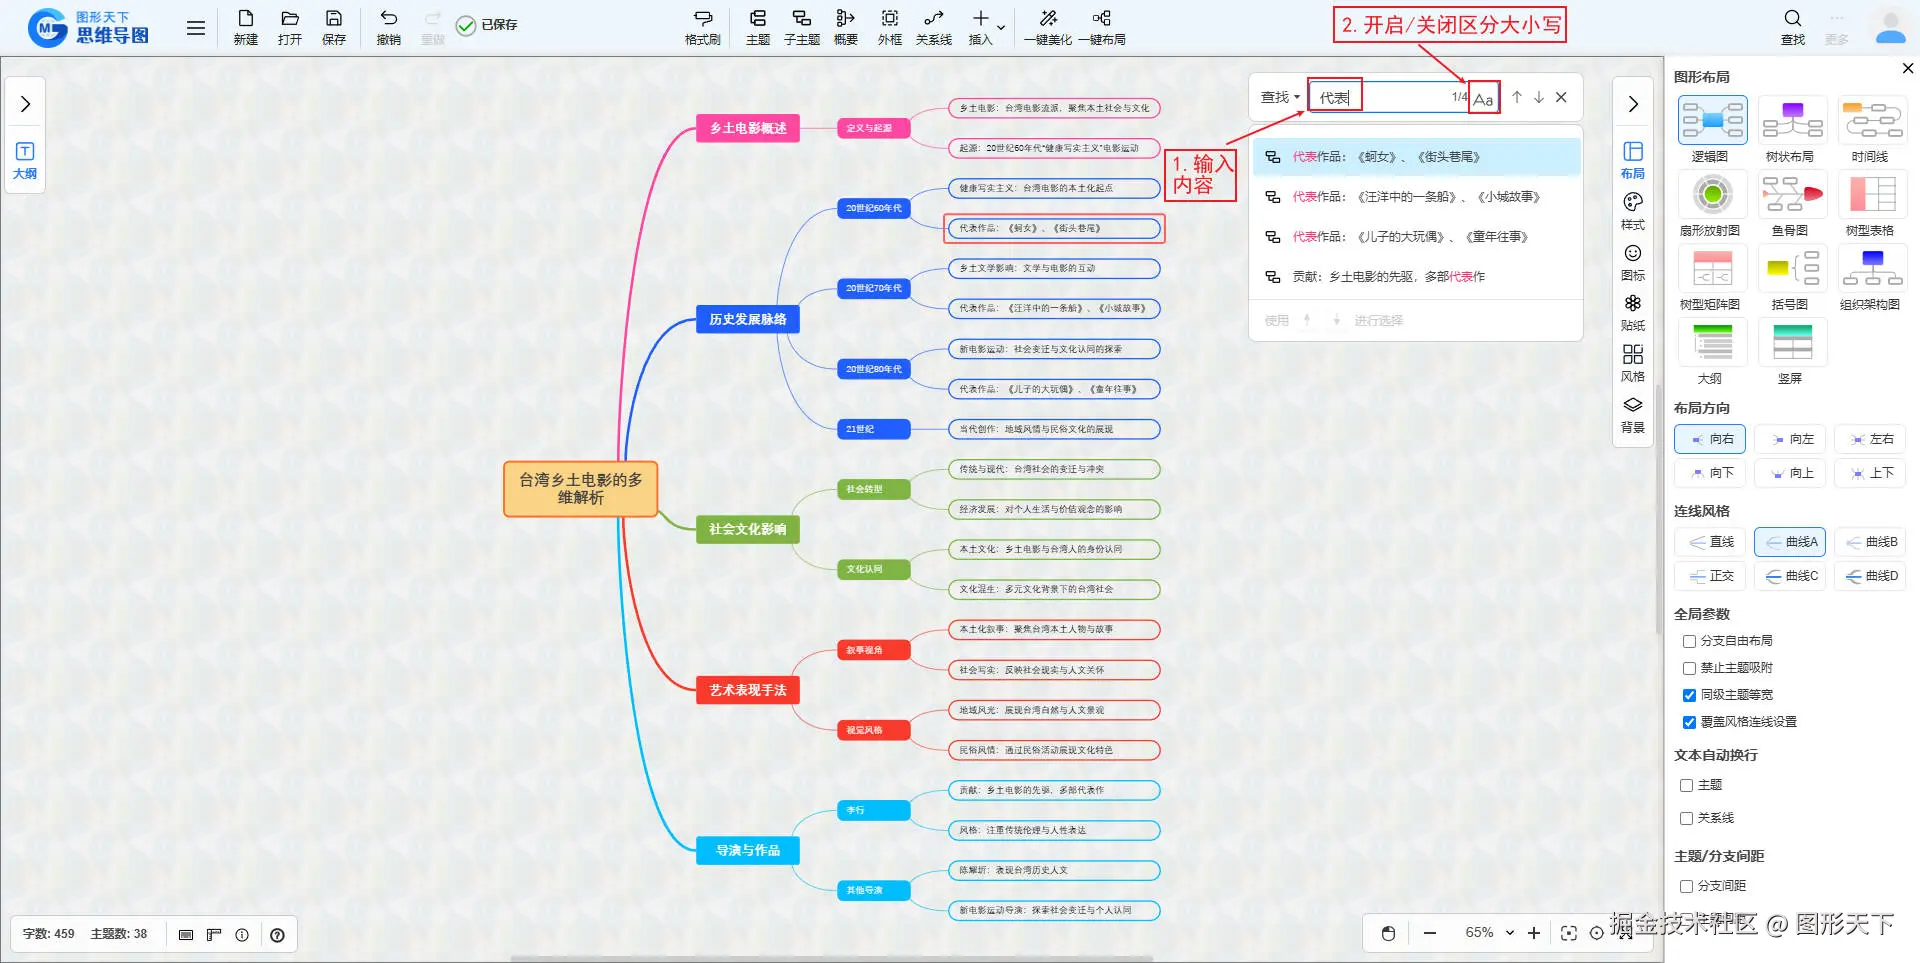Undo the last action with 撤销
The image size is (1920, 963).
pos(389,27)
